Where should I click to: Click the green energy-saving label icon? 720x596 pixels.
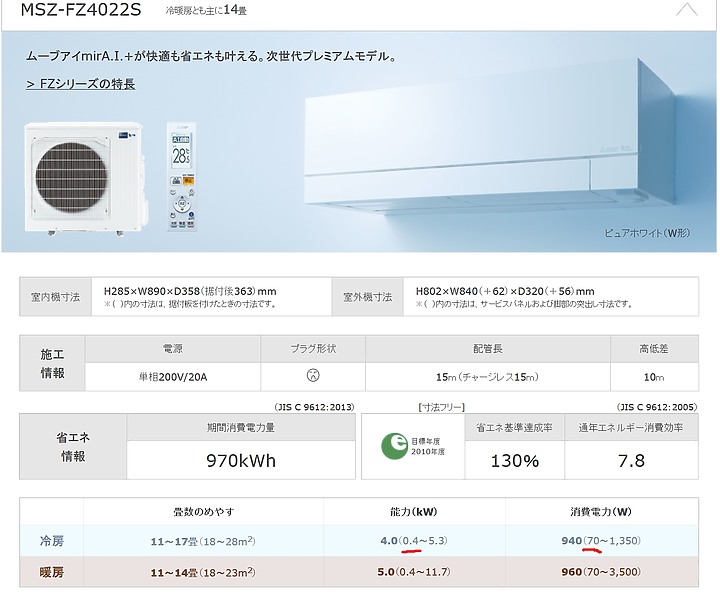pyautogui.click(x=394, y=446)
